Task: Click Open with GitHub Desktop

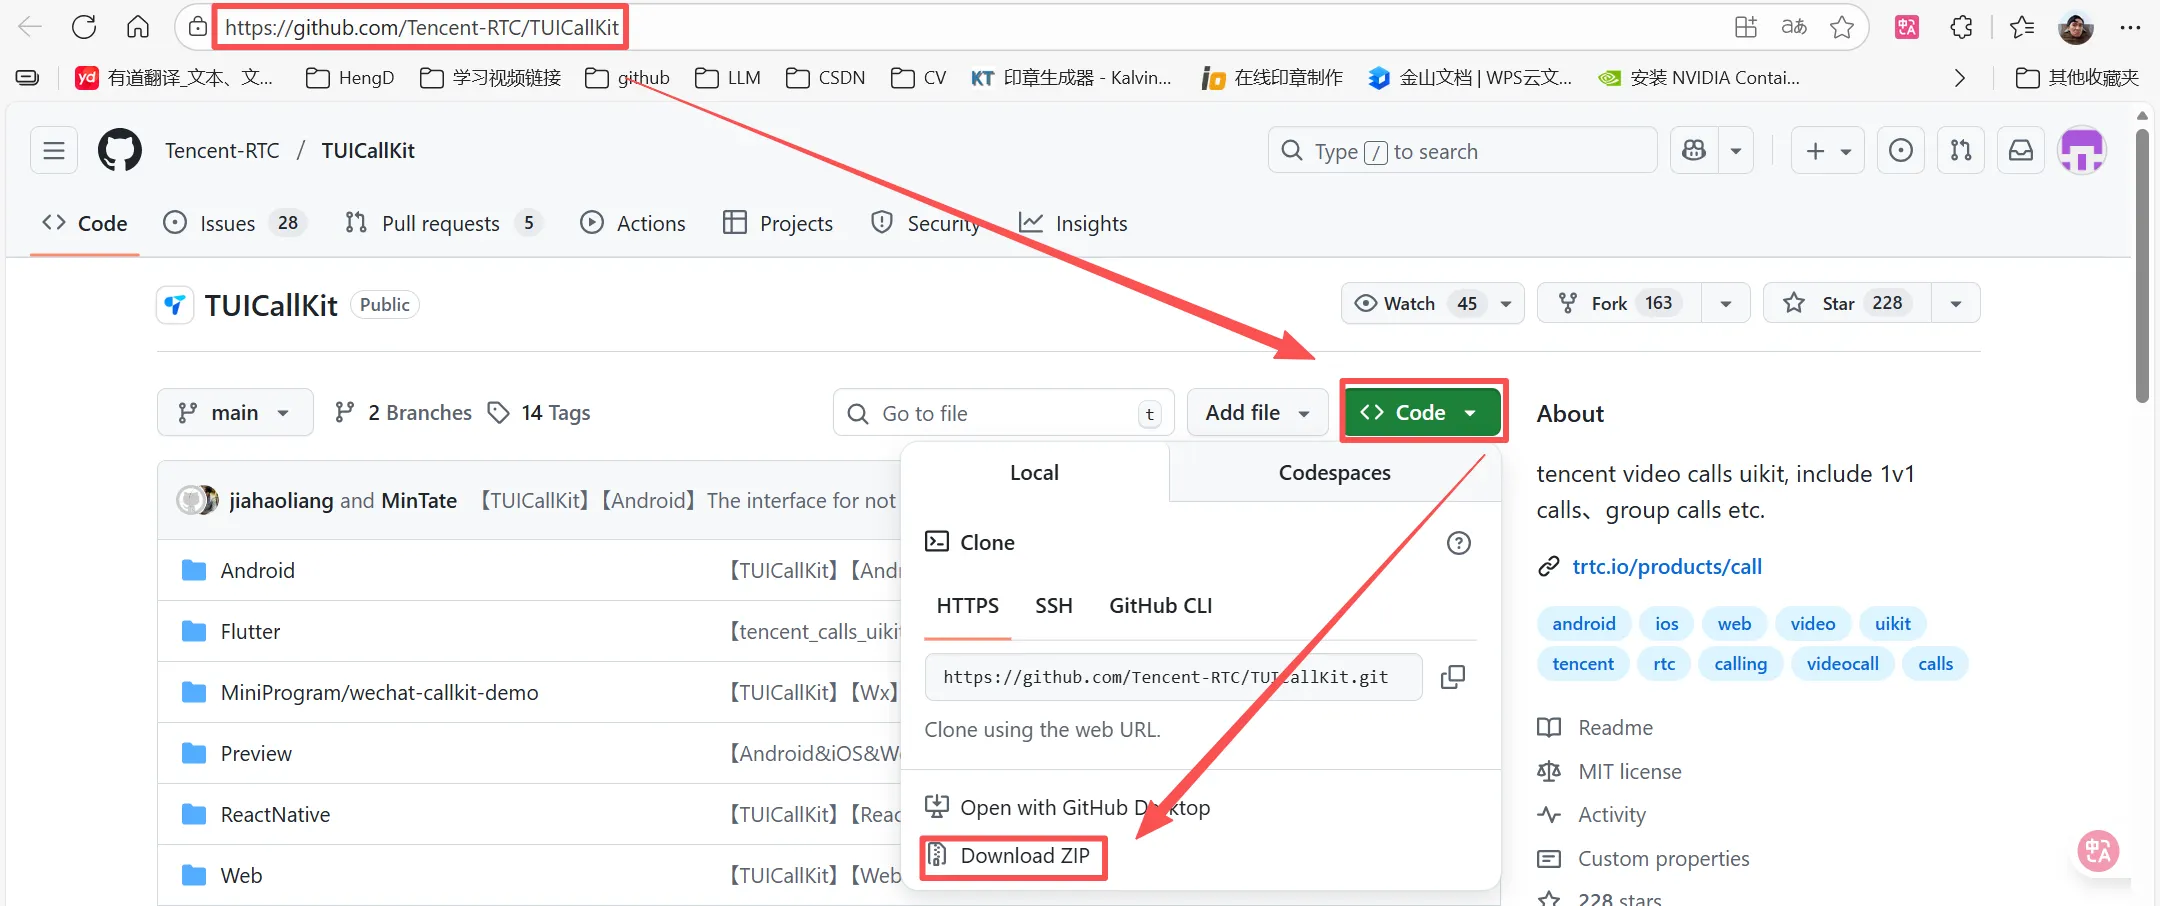Action: pos(1067,807)
